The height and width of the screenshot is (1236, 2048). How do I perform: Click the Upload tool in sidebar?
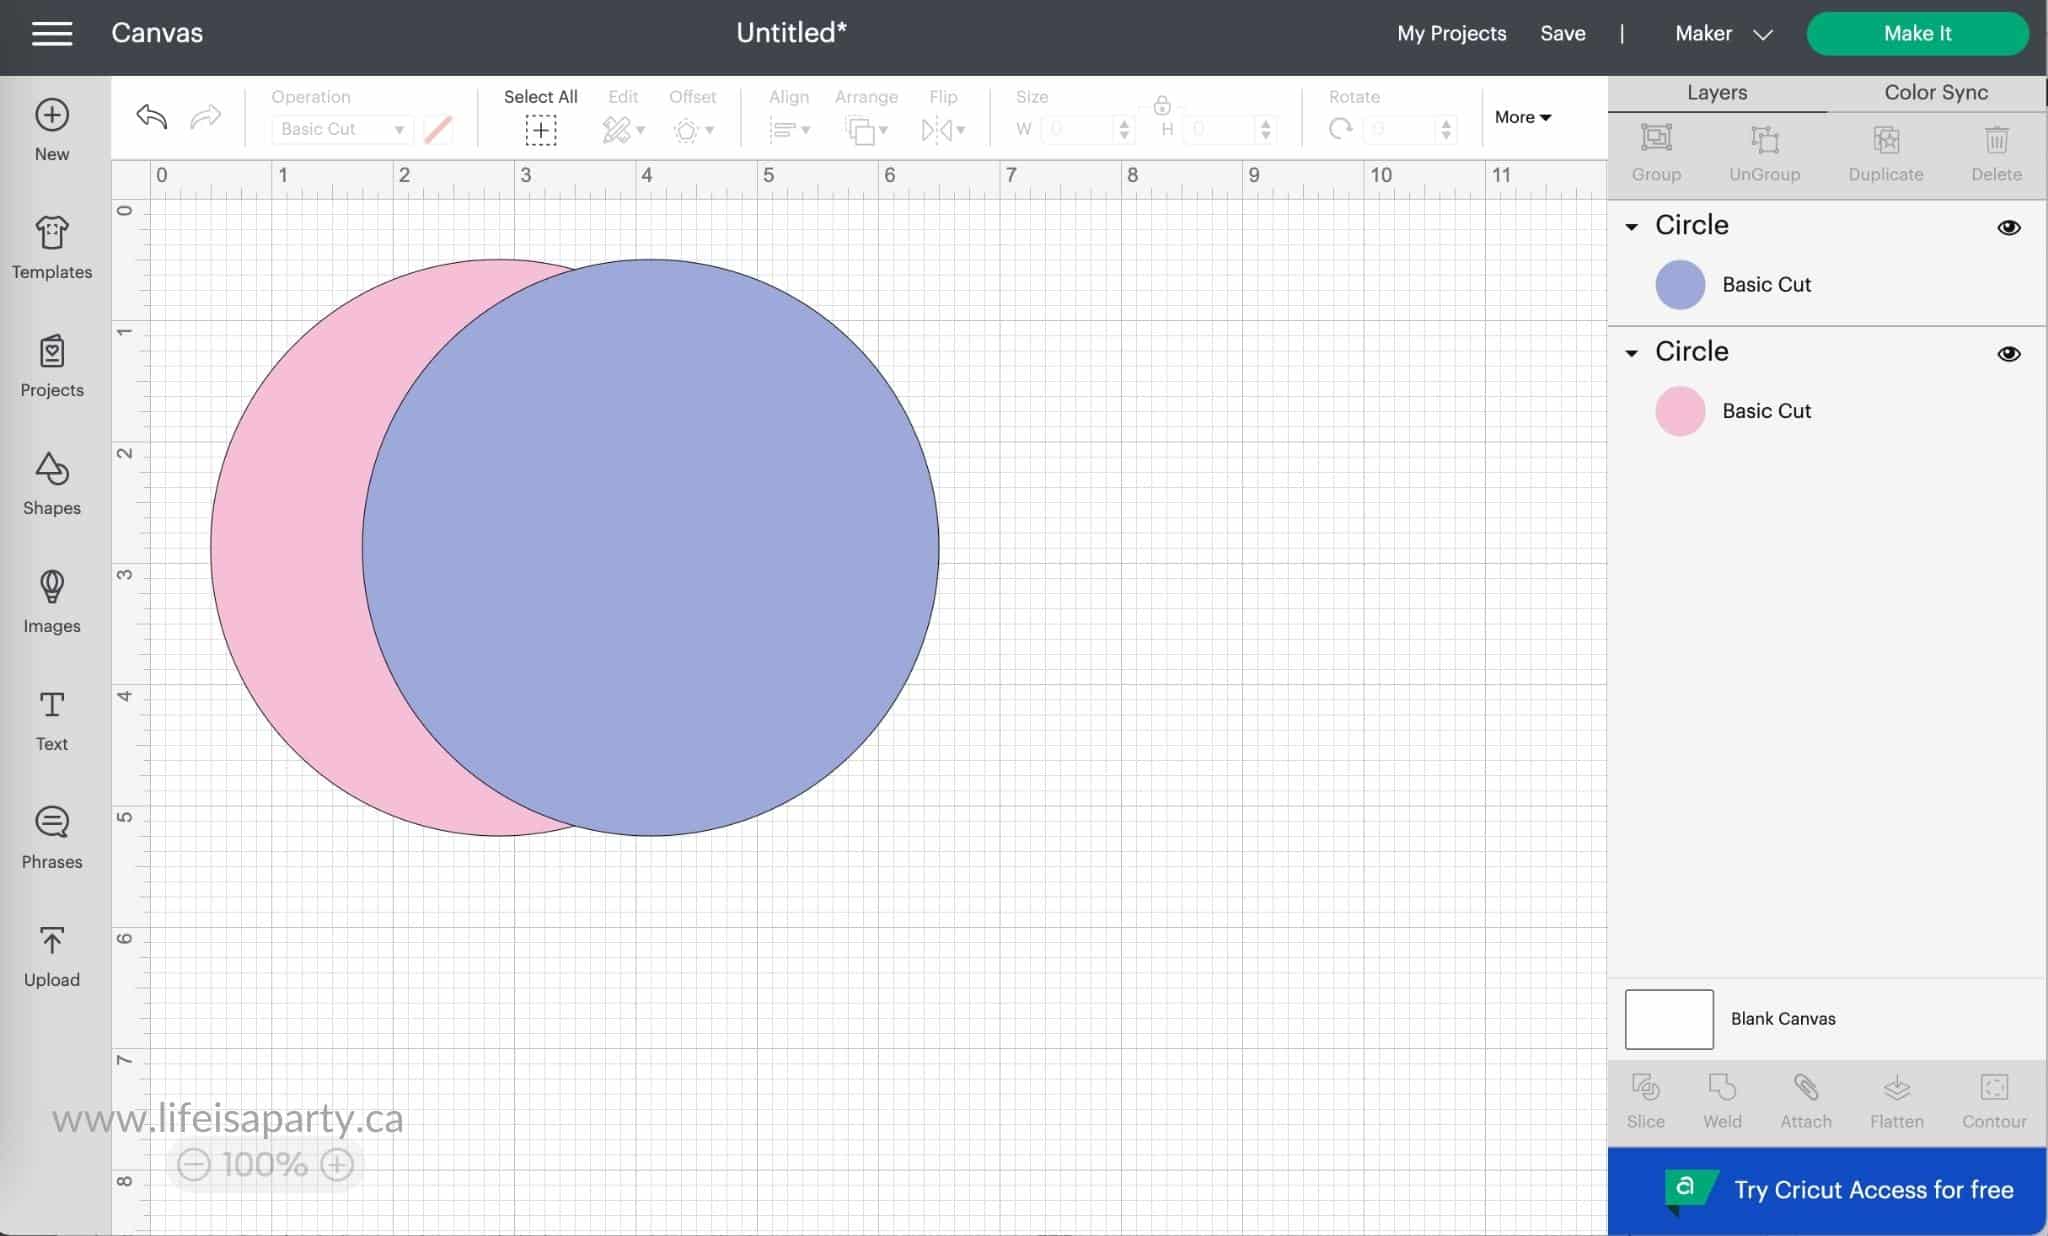pyautogui.click(x=51, y=958)
